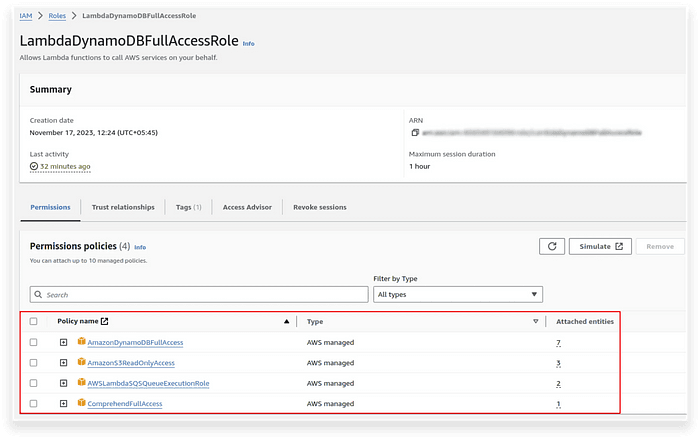700x439 pixels.
Task: Open the external link icon beside Policy name
Action: point(104,321)
